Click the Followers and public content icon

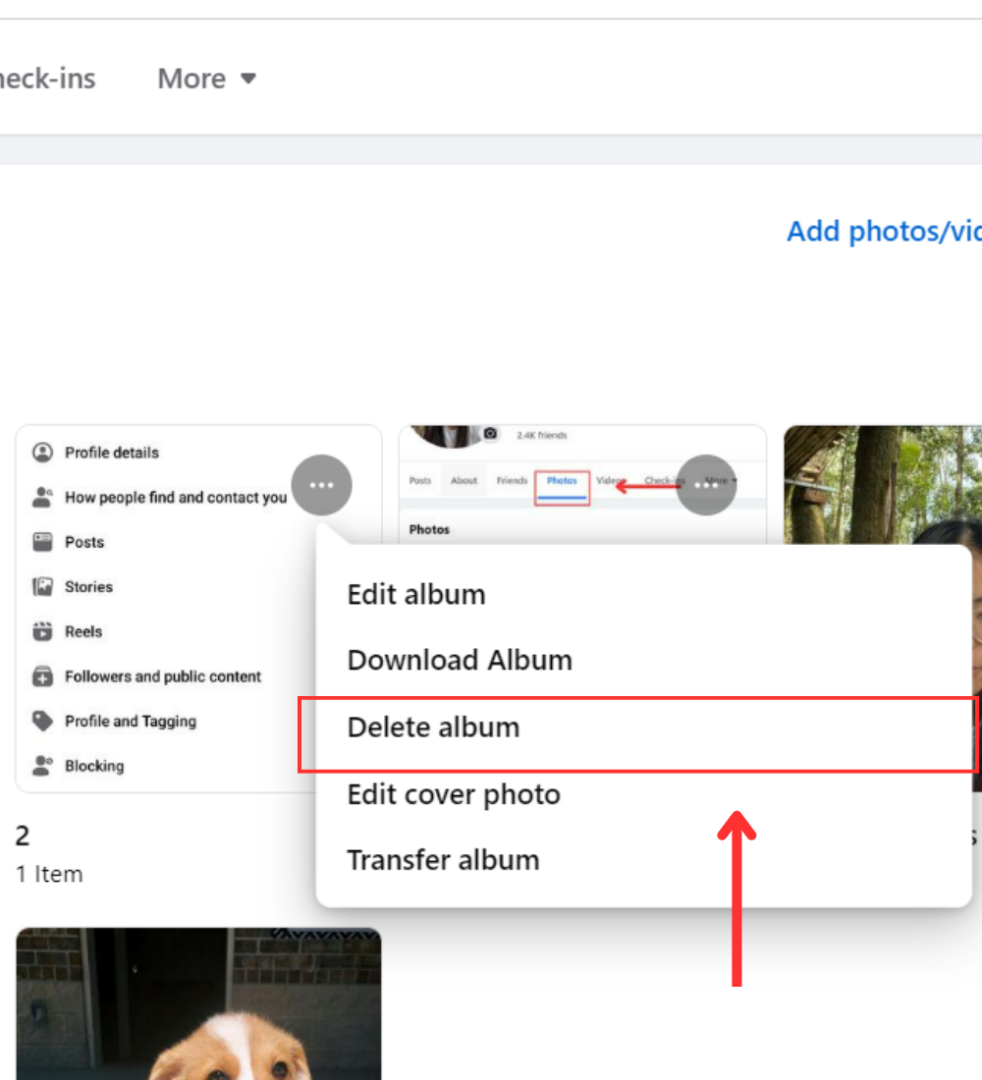(x=42, y=676)
